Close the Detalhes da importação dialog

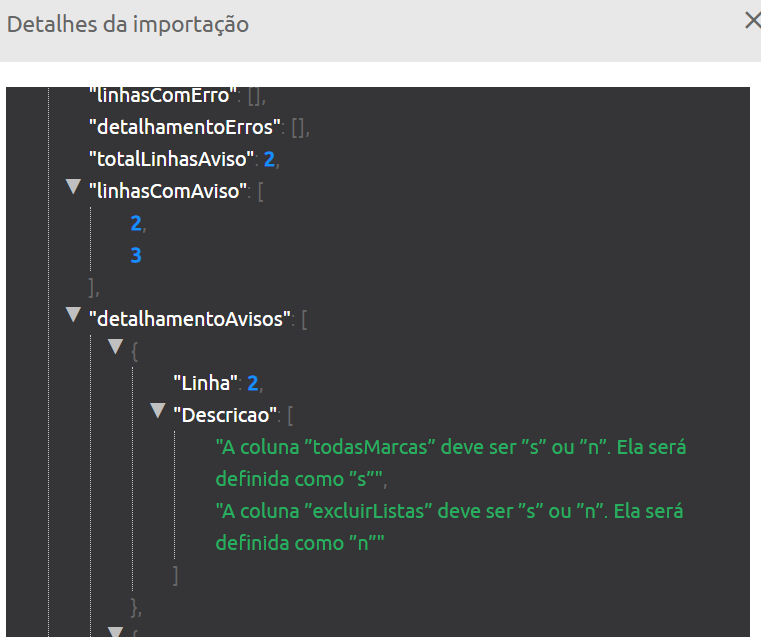(x=752, y=21)
